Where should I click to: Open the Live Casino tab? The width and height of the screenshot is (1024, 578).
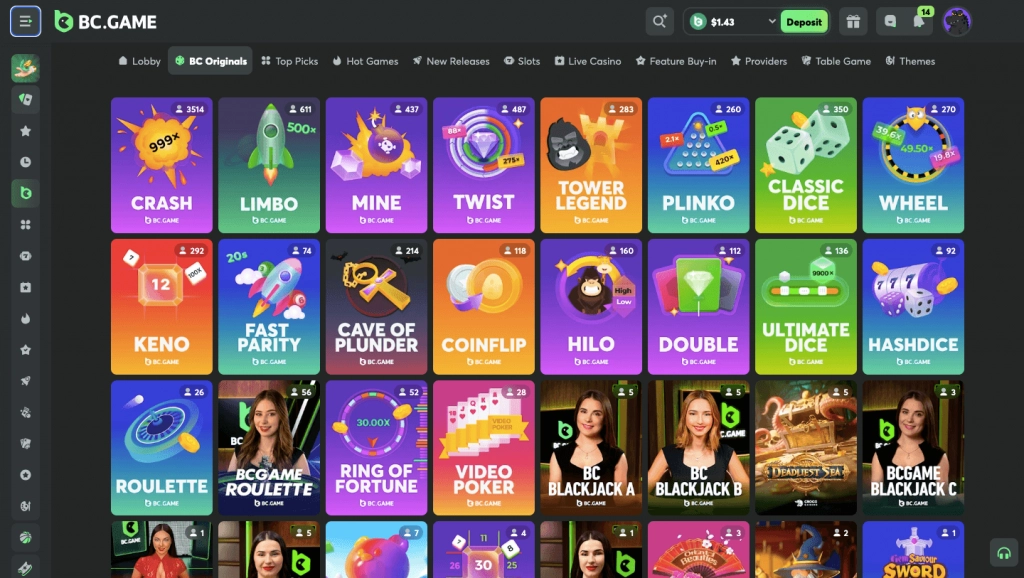pos(588,61)
